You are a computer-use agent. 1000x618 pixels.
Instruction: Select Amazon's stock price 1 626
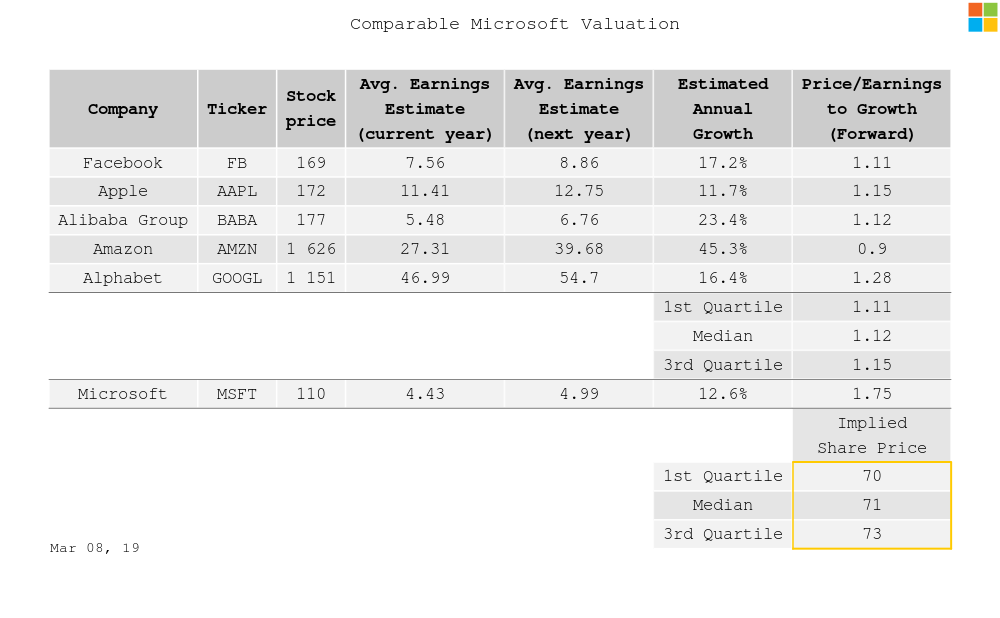311,249
